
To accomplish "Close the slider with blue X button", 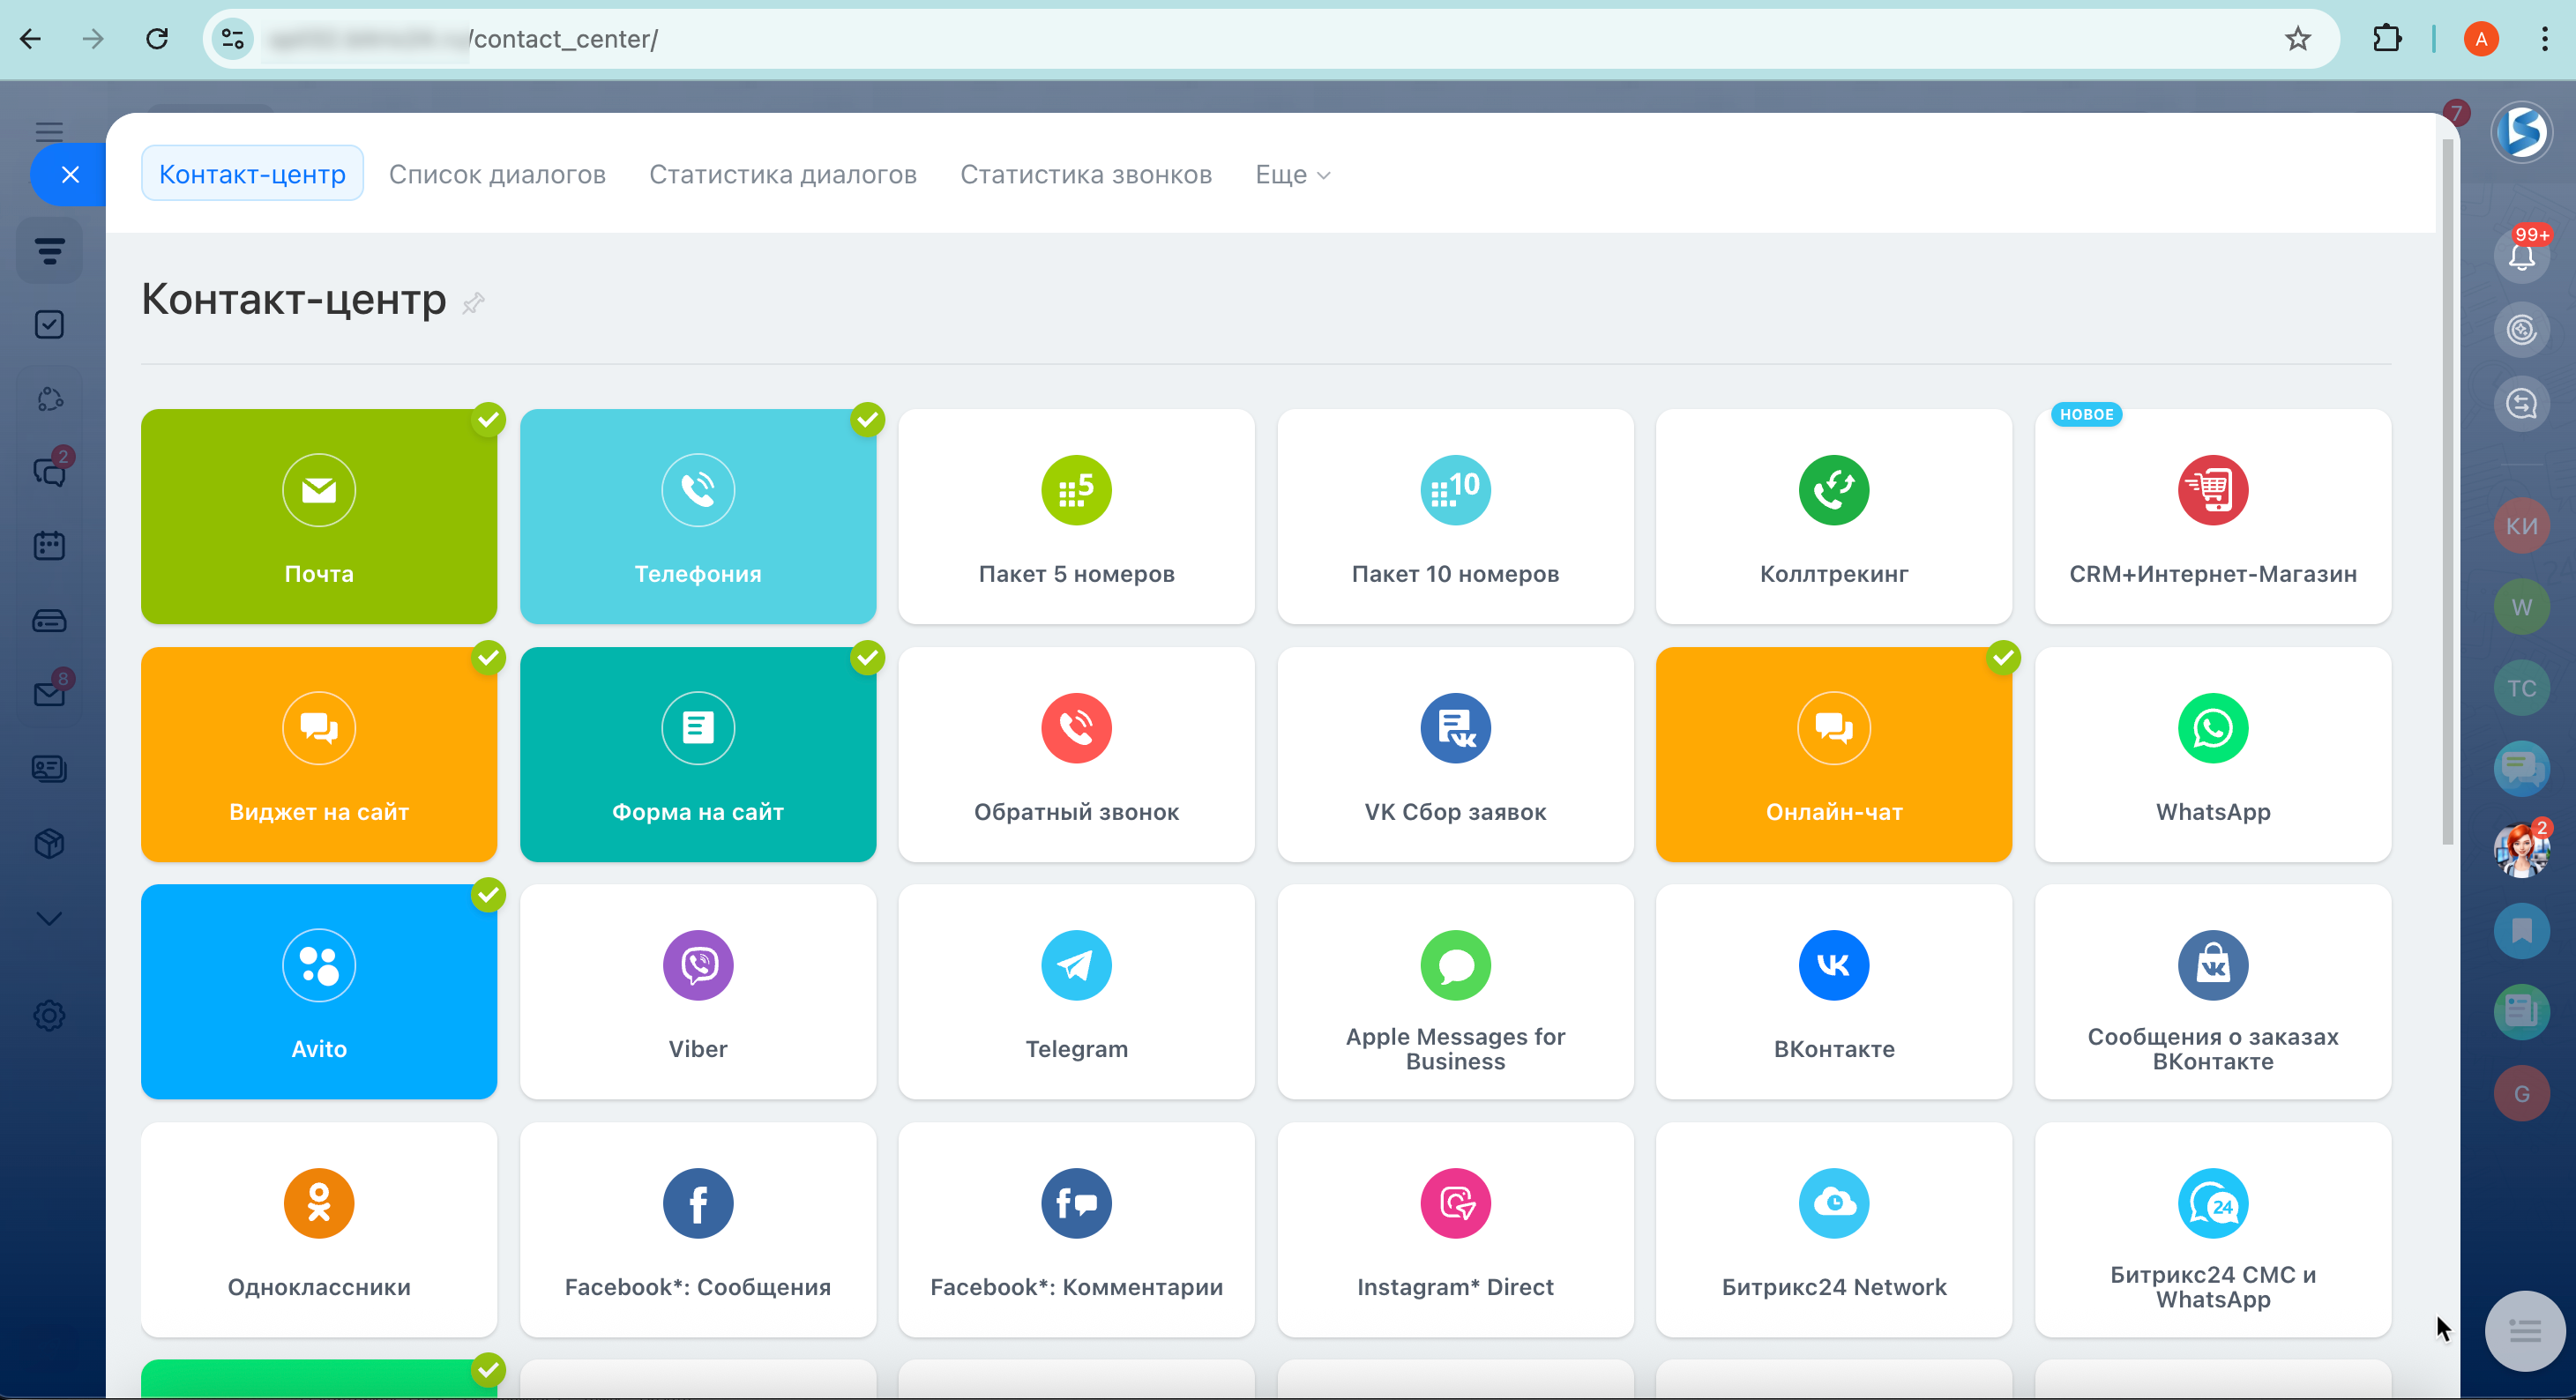I will coord(70,175).
